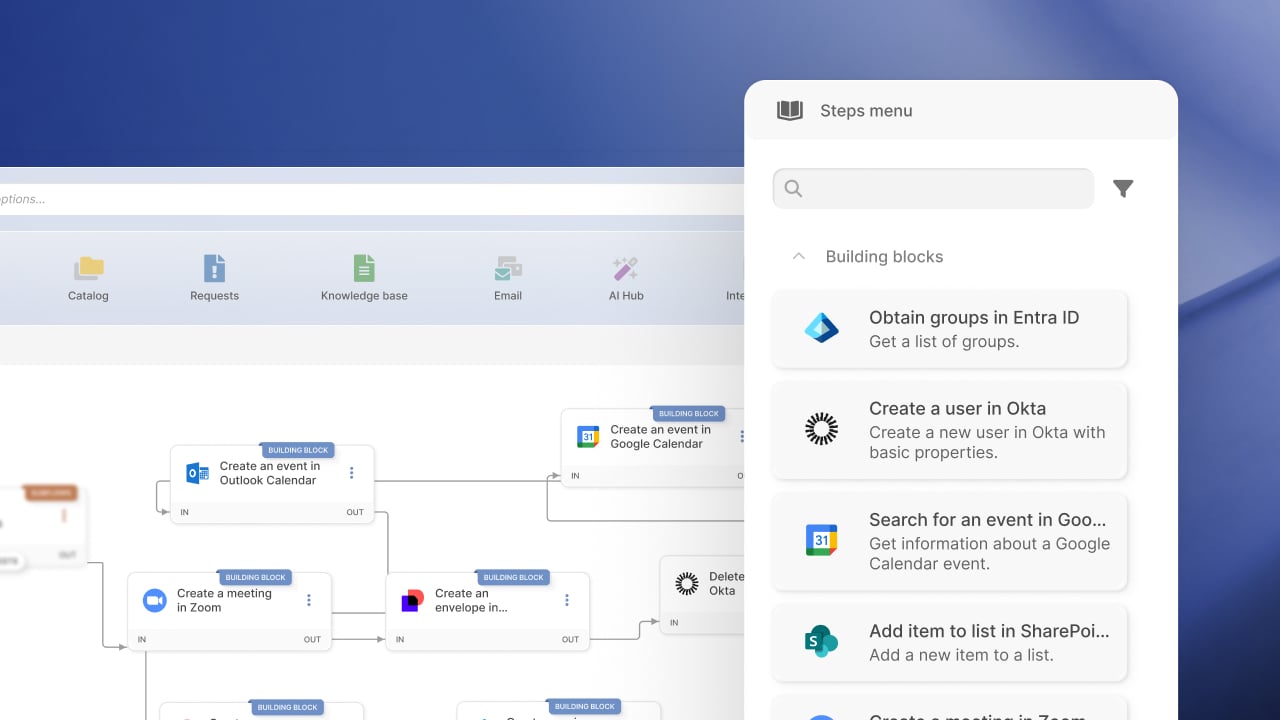Open the Knowledge base document icon
The height and width of the screenshot is (720, 1280).
[364, 268]
